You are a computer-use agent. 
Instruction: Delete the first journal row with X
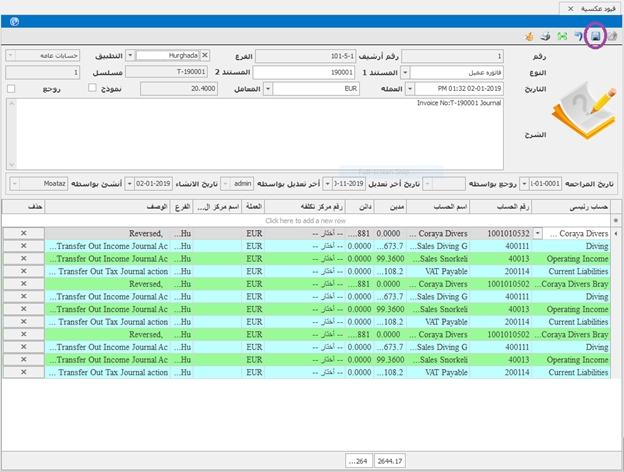pos(23,233)
